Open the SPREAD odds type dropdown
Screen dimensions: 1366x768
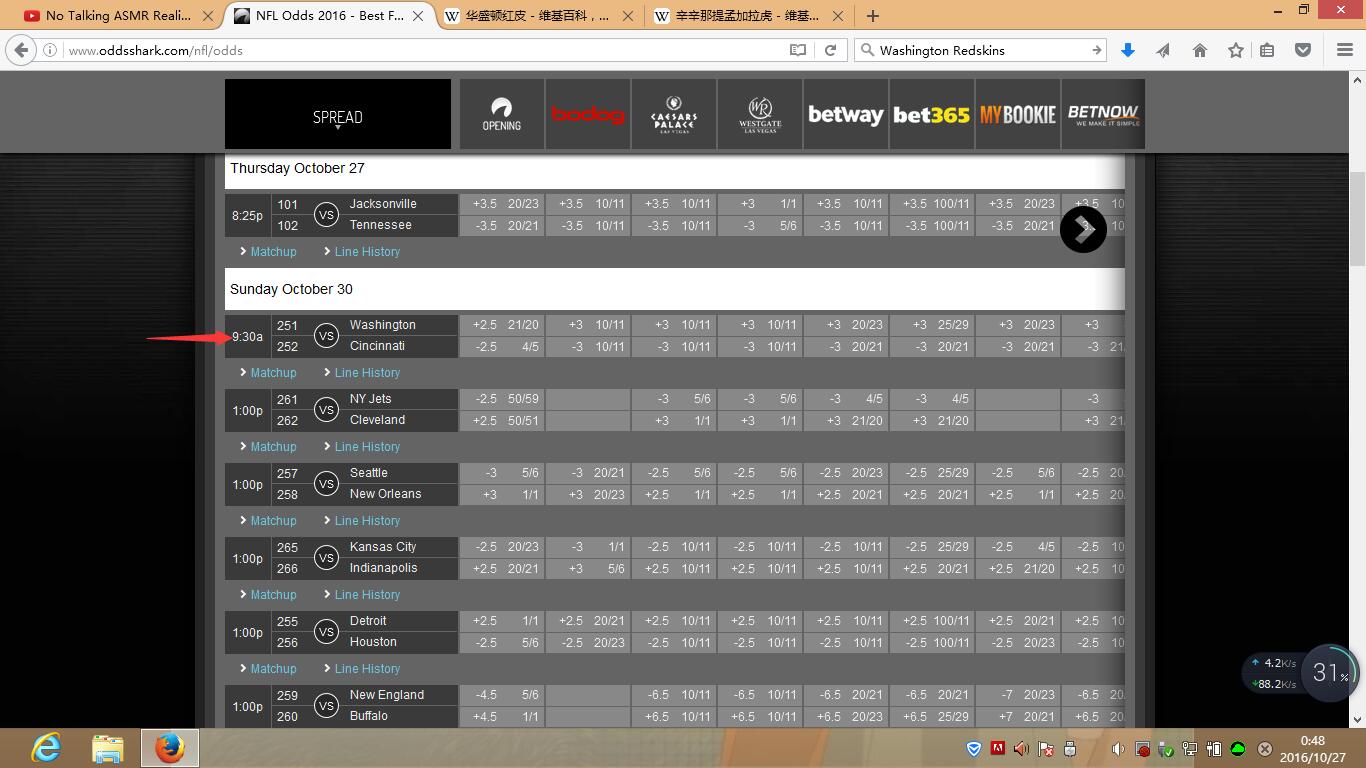point(337,117)
